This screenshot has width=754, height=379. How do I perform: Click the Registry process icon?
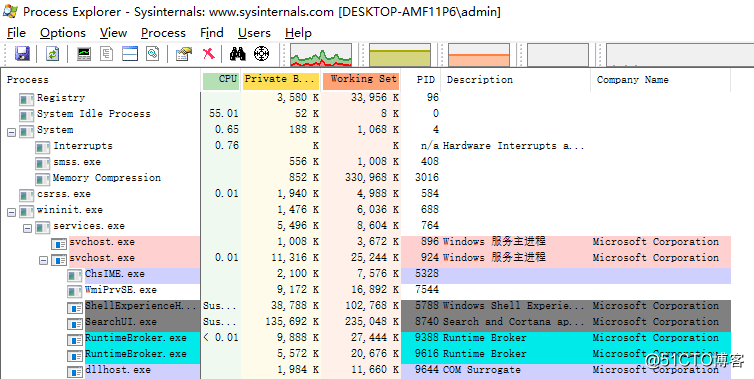click(26, 99)
